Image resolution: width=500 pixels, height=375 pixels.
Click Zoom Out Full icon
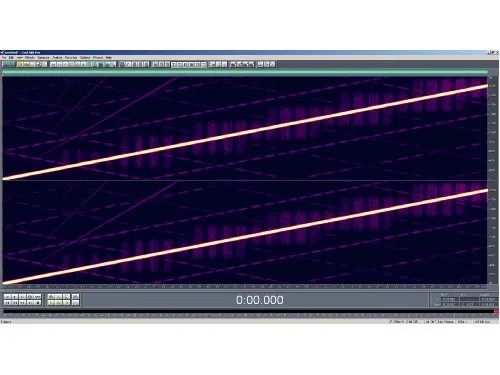[67, 296]
